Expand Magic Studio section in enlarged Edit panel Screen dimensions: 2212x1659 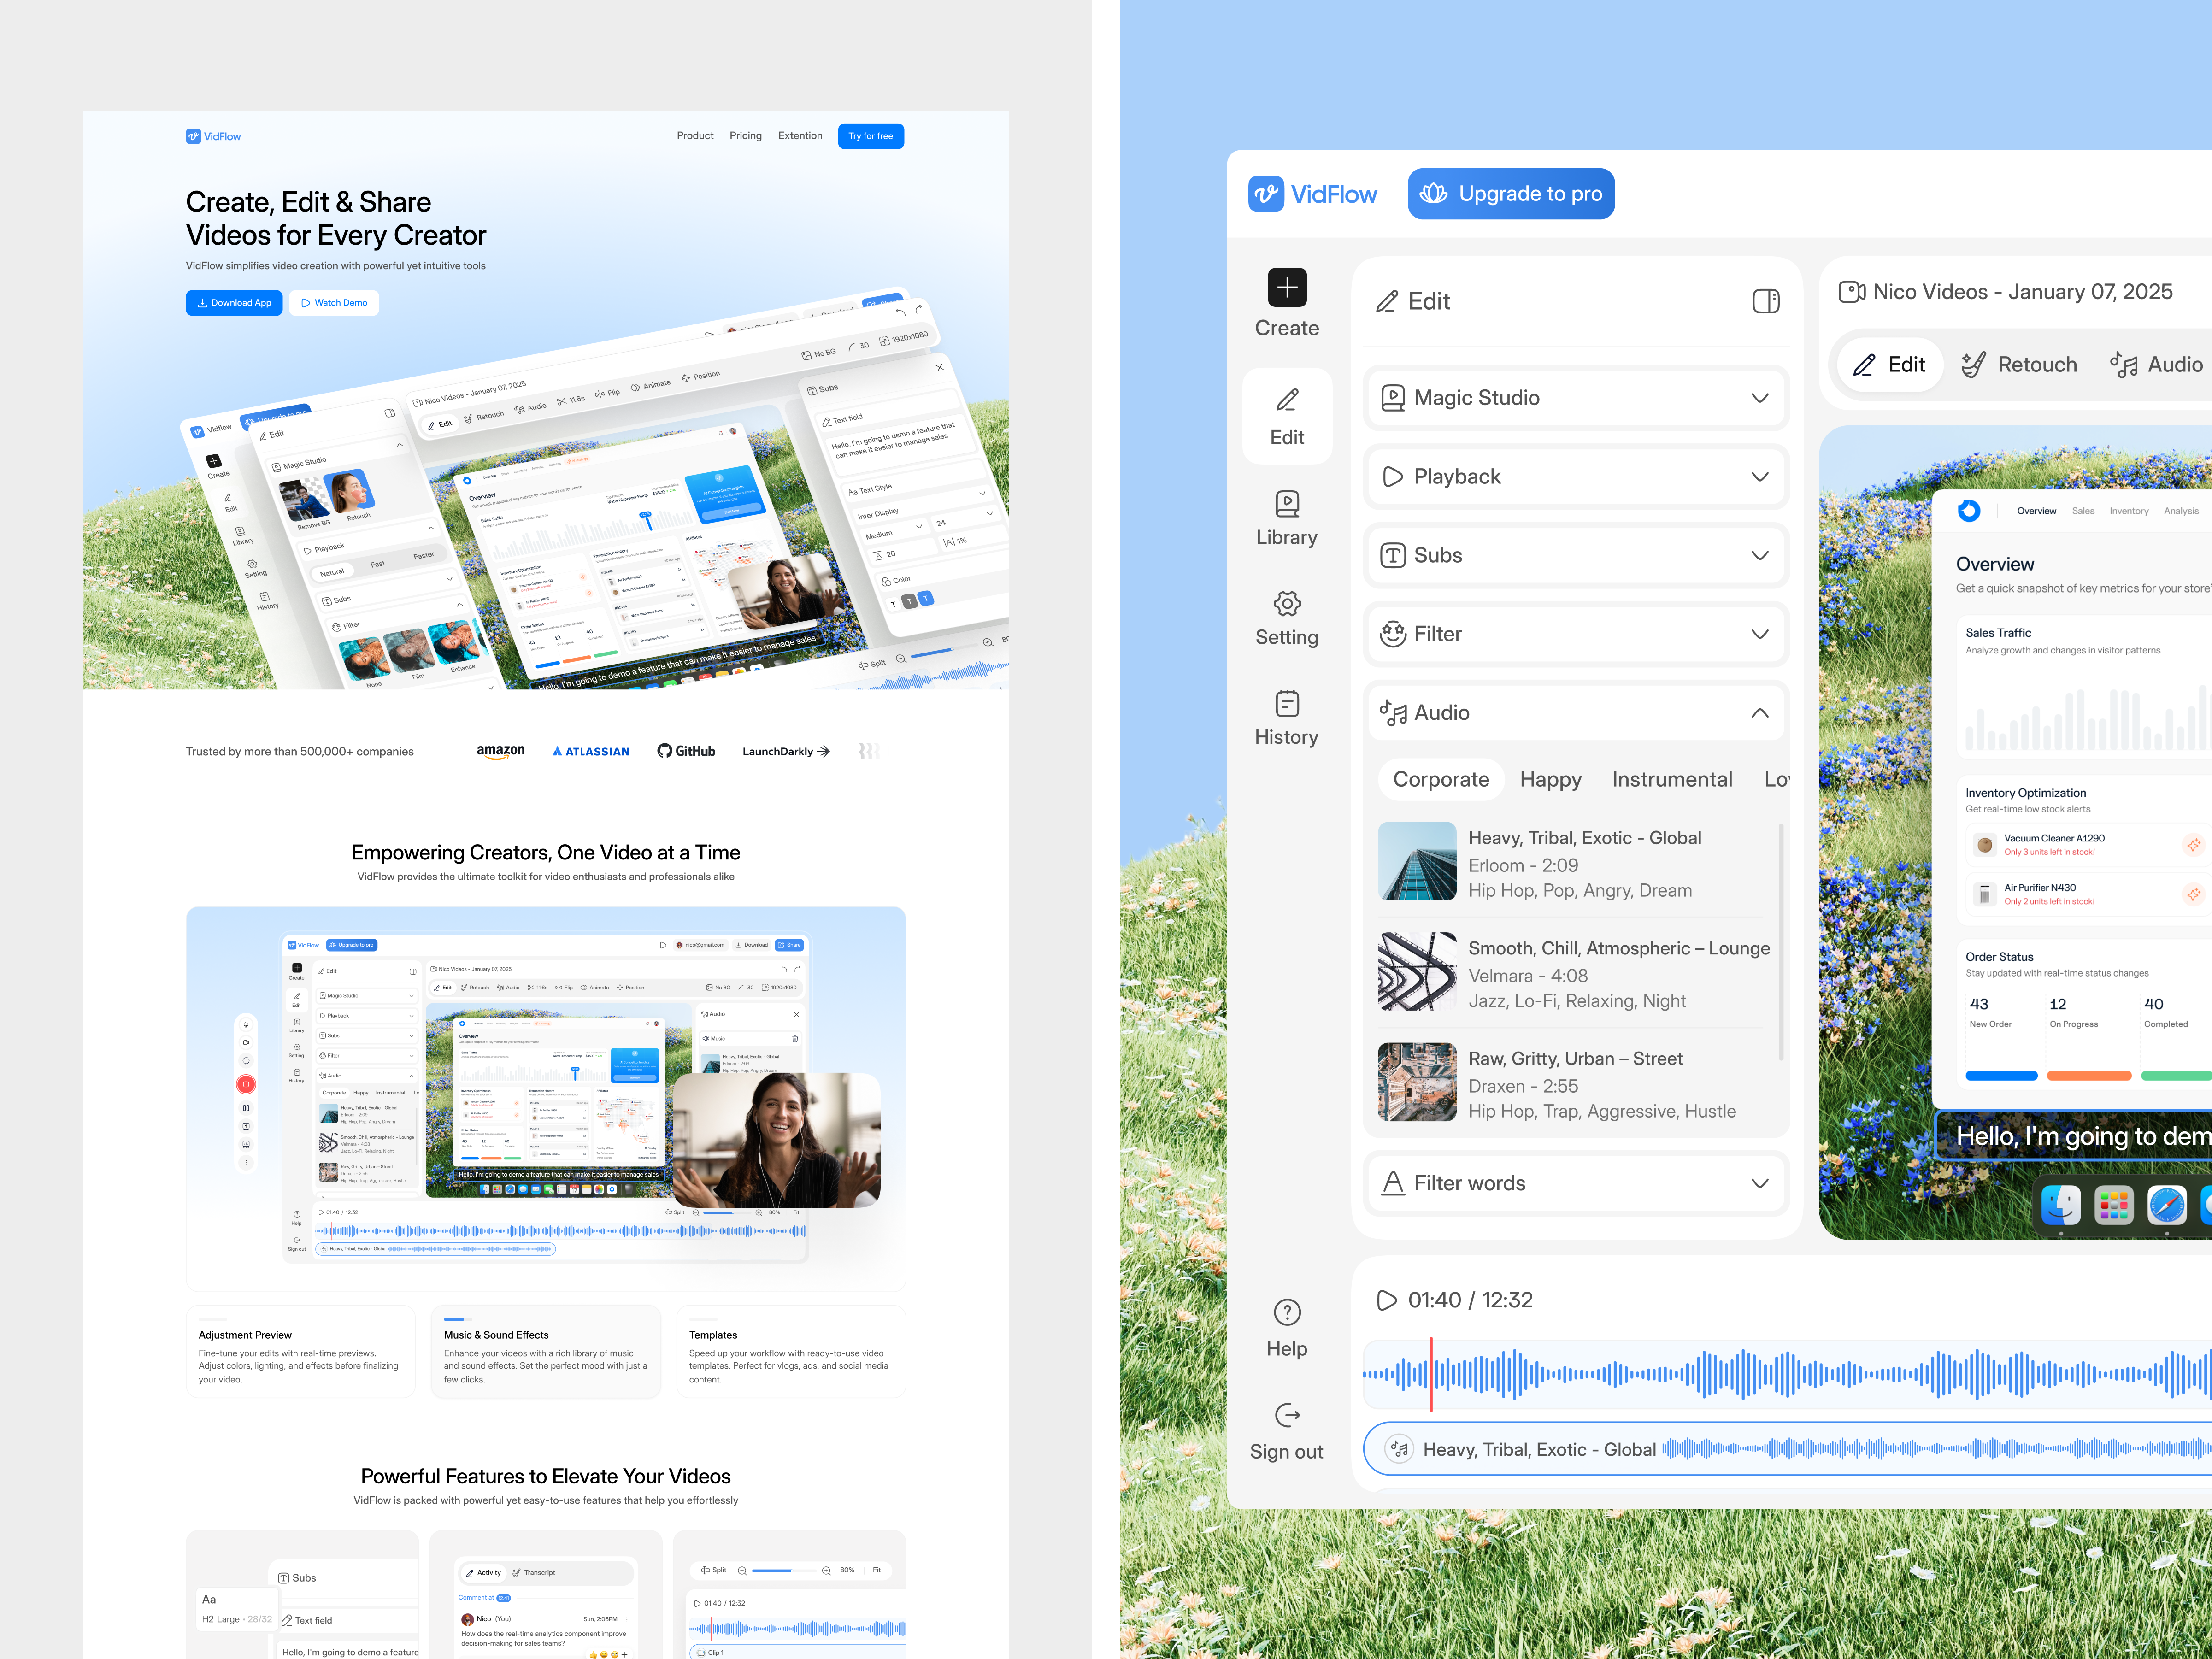coord(1576,398)
